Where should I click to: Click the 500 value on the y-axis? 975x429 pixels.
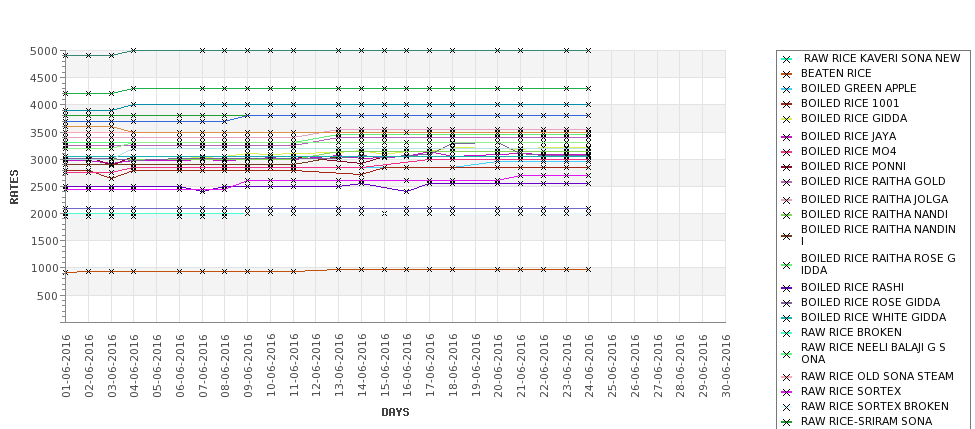47,295
